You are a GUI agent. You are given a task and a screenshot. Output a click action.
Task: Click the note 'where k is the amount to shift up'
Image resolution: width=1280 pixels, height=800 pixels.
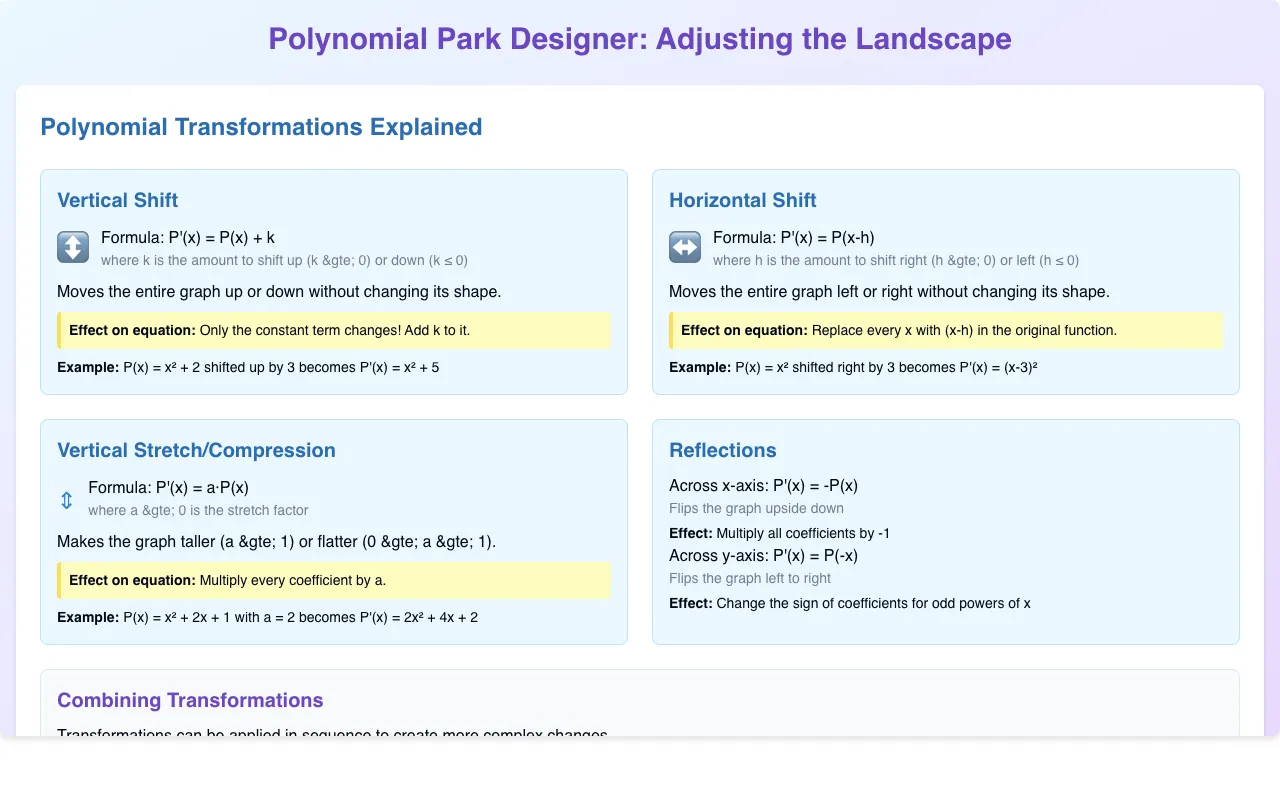click(284, 260)
